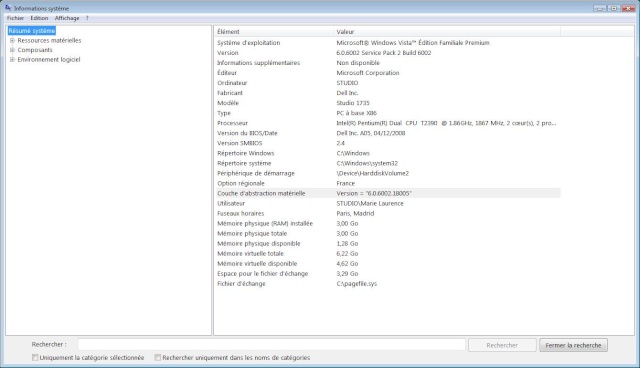
Task: Select the Mémoire physique disponible row
Action: 387,244
